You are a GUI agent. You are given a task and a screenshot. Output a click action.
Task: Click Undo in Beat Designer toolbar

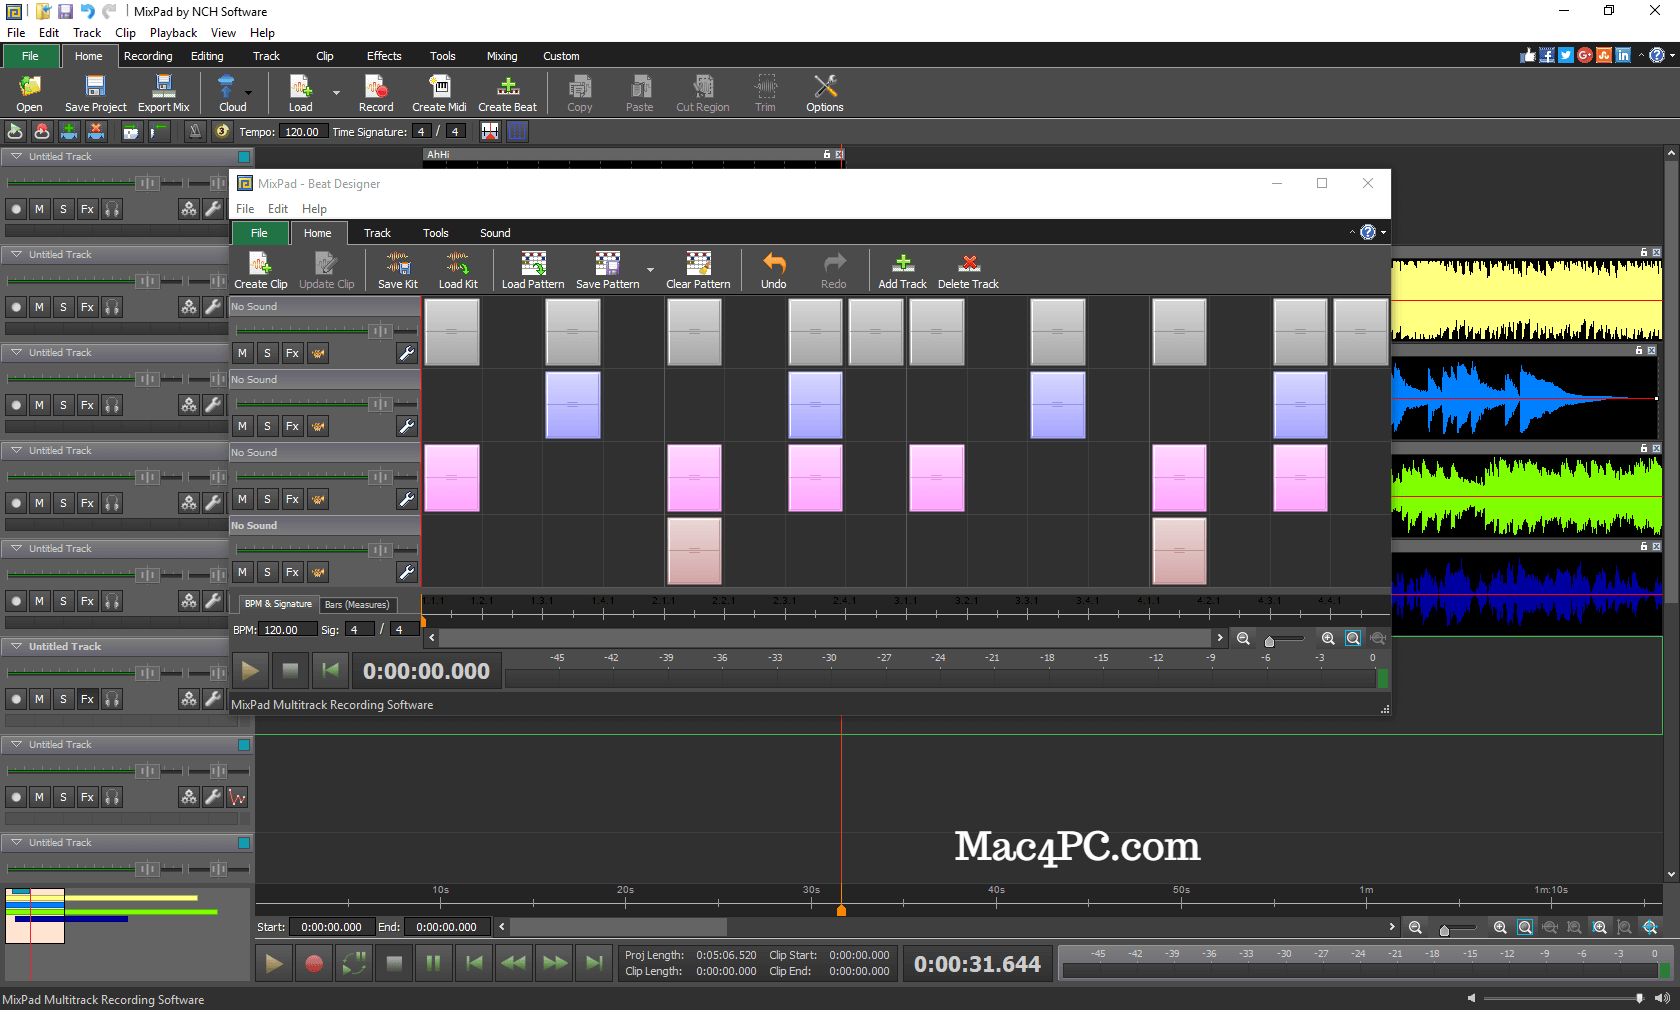click(774, 271)
